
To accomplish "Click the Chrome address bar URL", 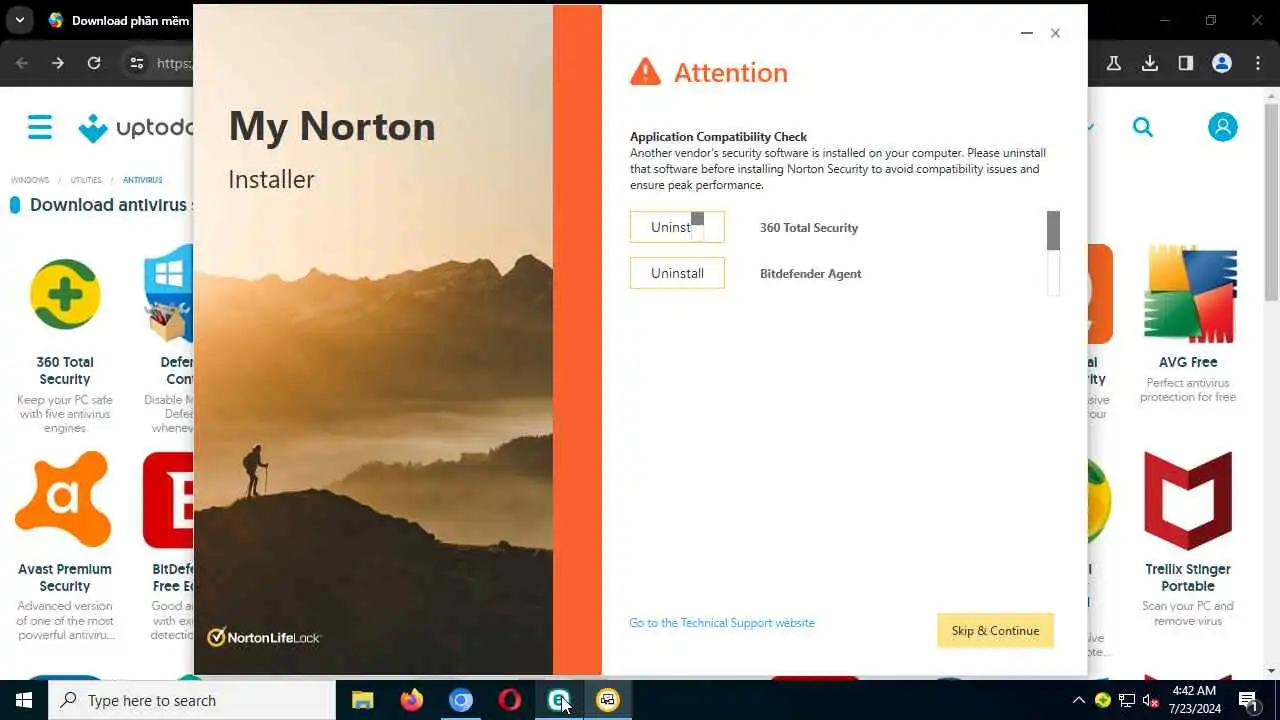I will [x=174, y=63].
